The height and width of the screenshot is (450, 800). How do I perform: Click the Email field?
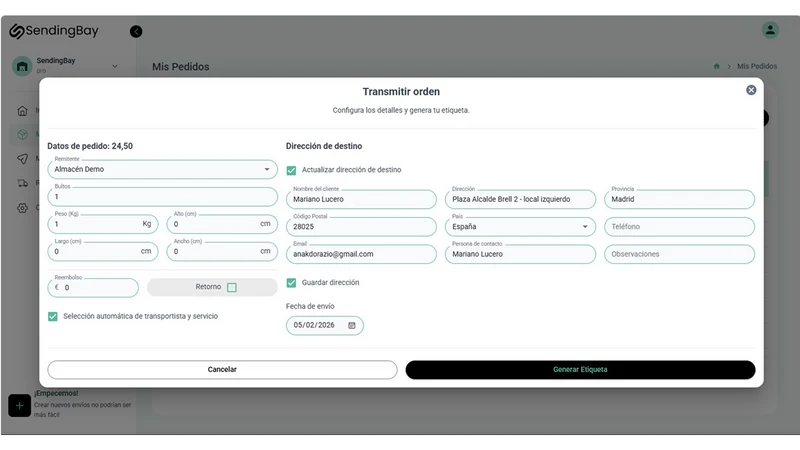click(x=361, y=254)
